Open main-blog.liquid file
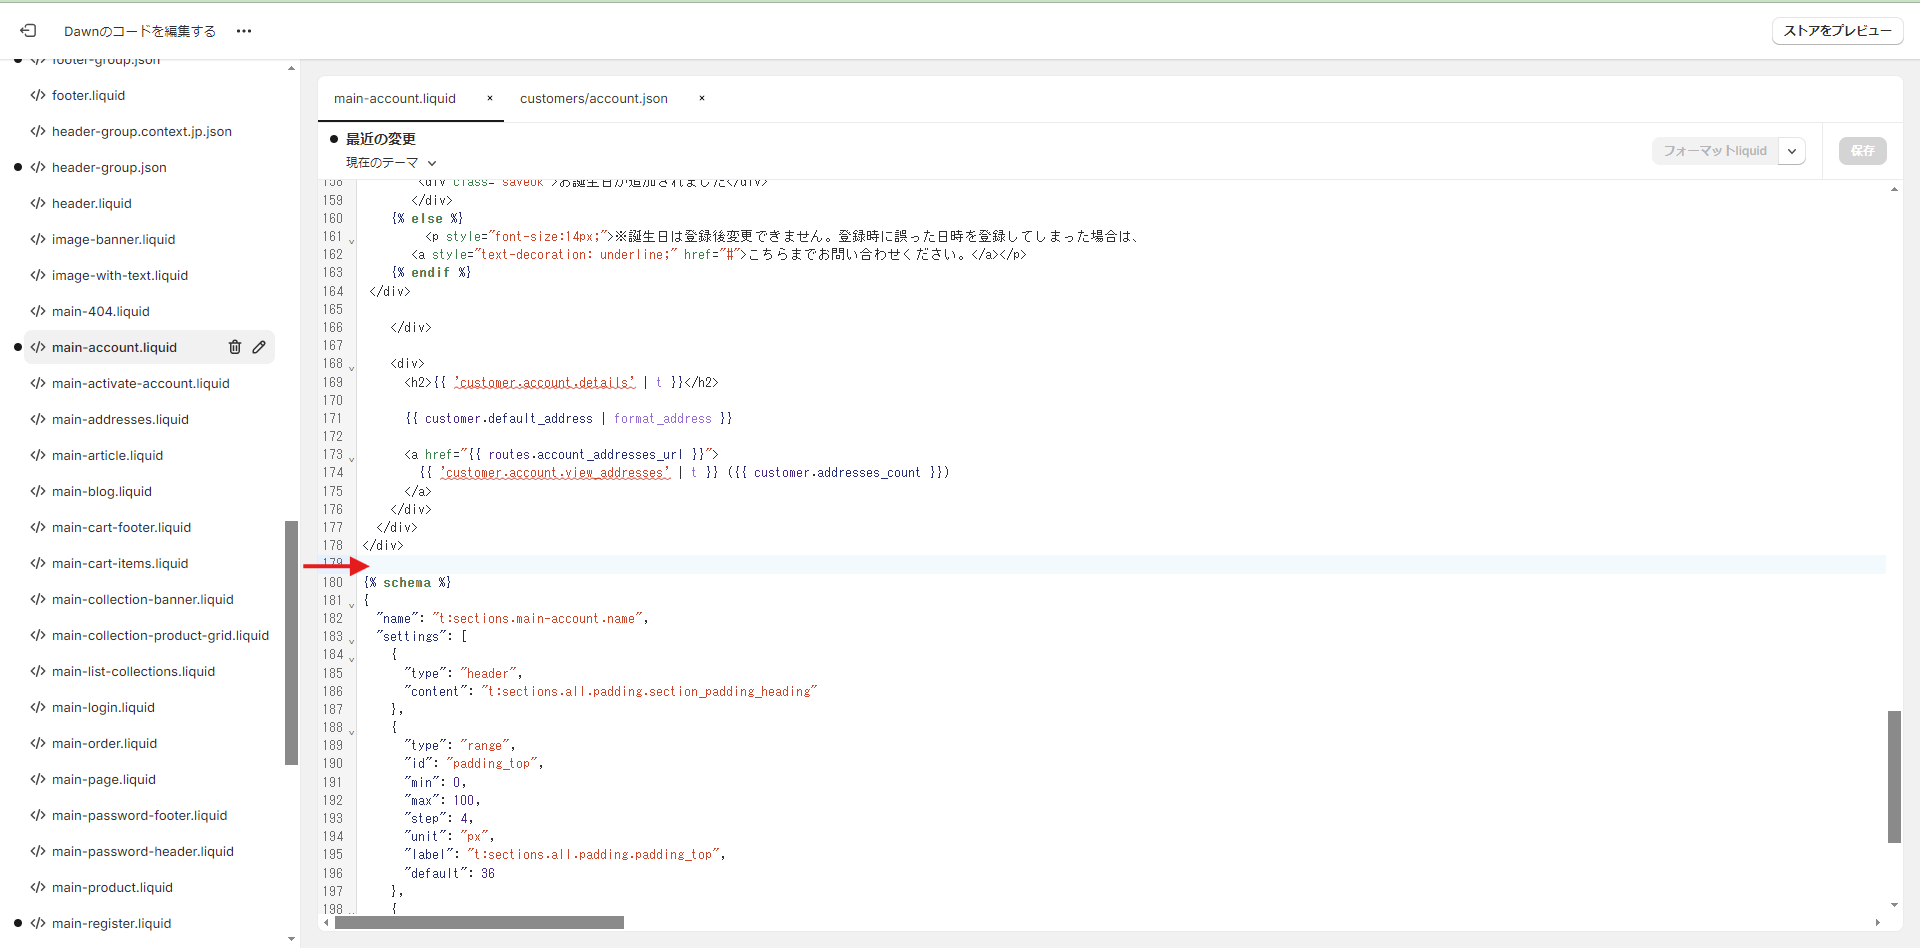 tap(102, 491)
